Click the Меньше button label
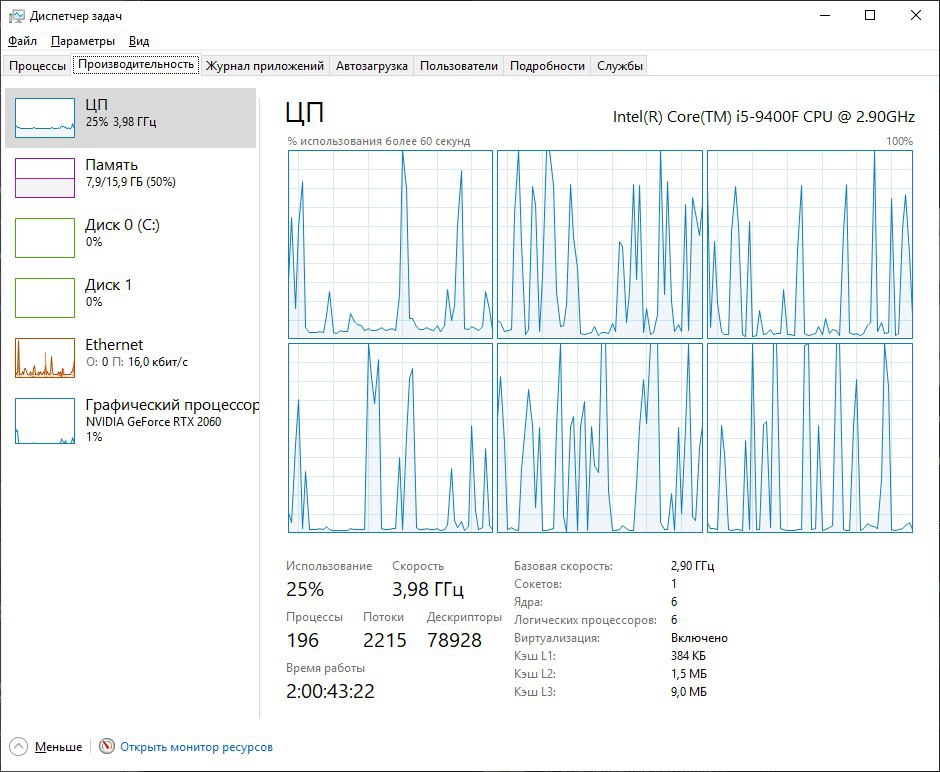 coord(58,747)
